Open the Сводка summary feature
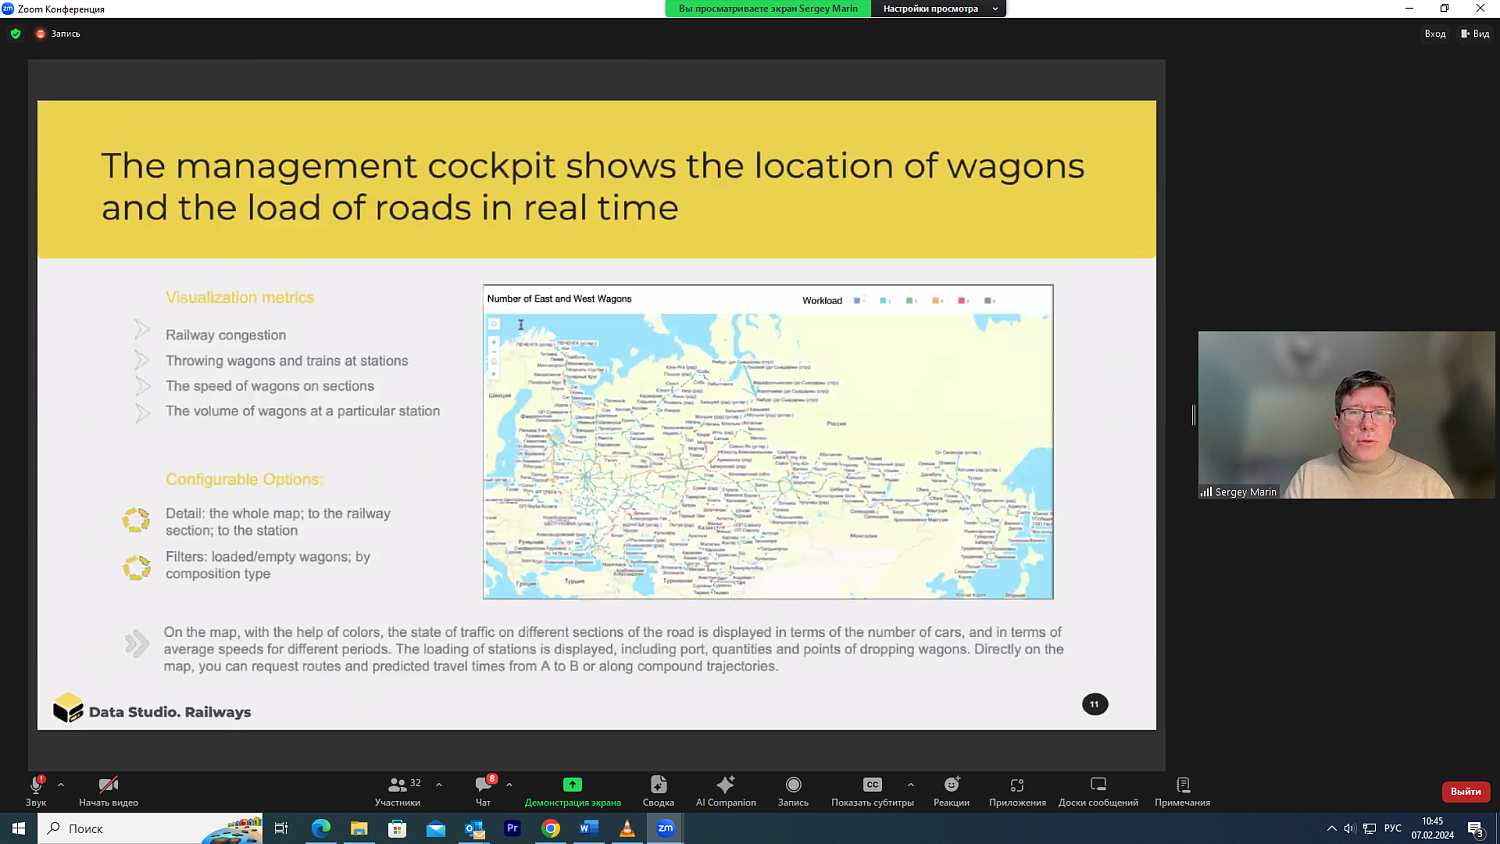 tap(658, 790)
